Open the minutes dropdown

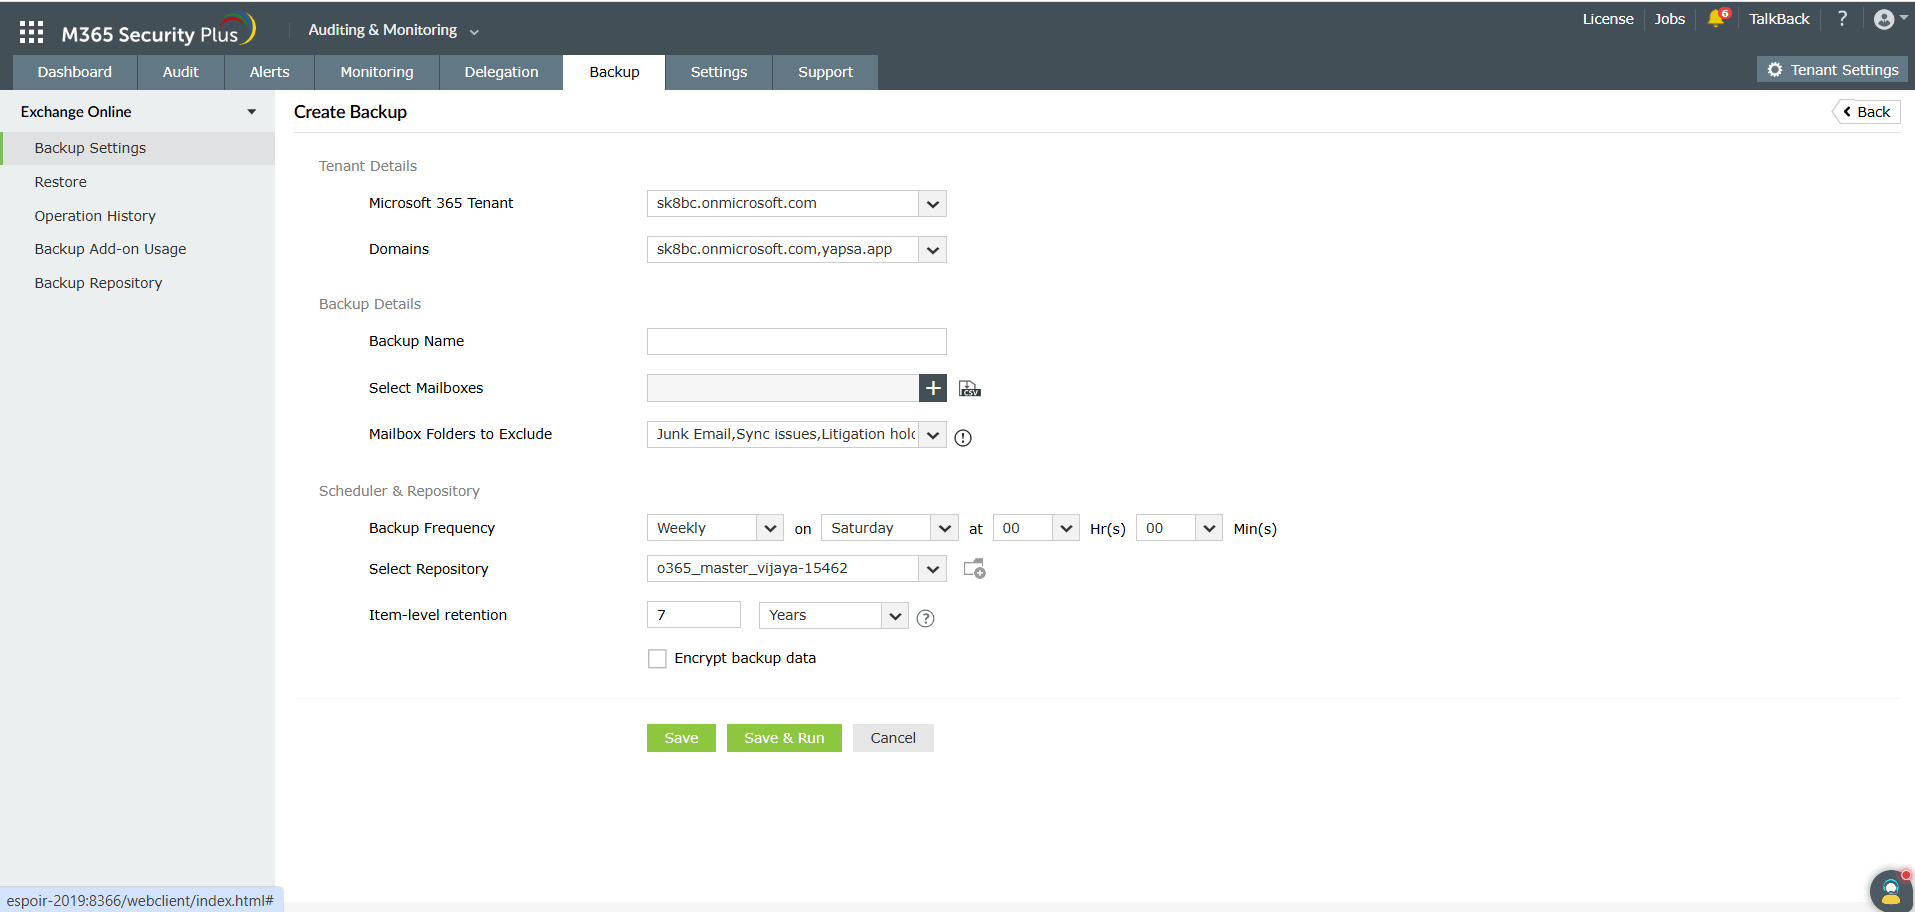[x=1179, y=528]
